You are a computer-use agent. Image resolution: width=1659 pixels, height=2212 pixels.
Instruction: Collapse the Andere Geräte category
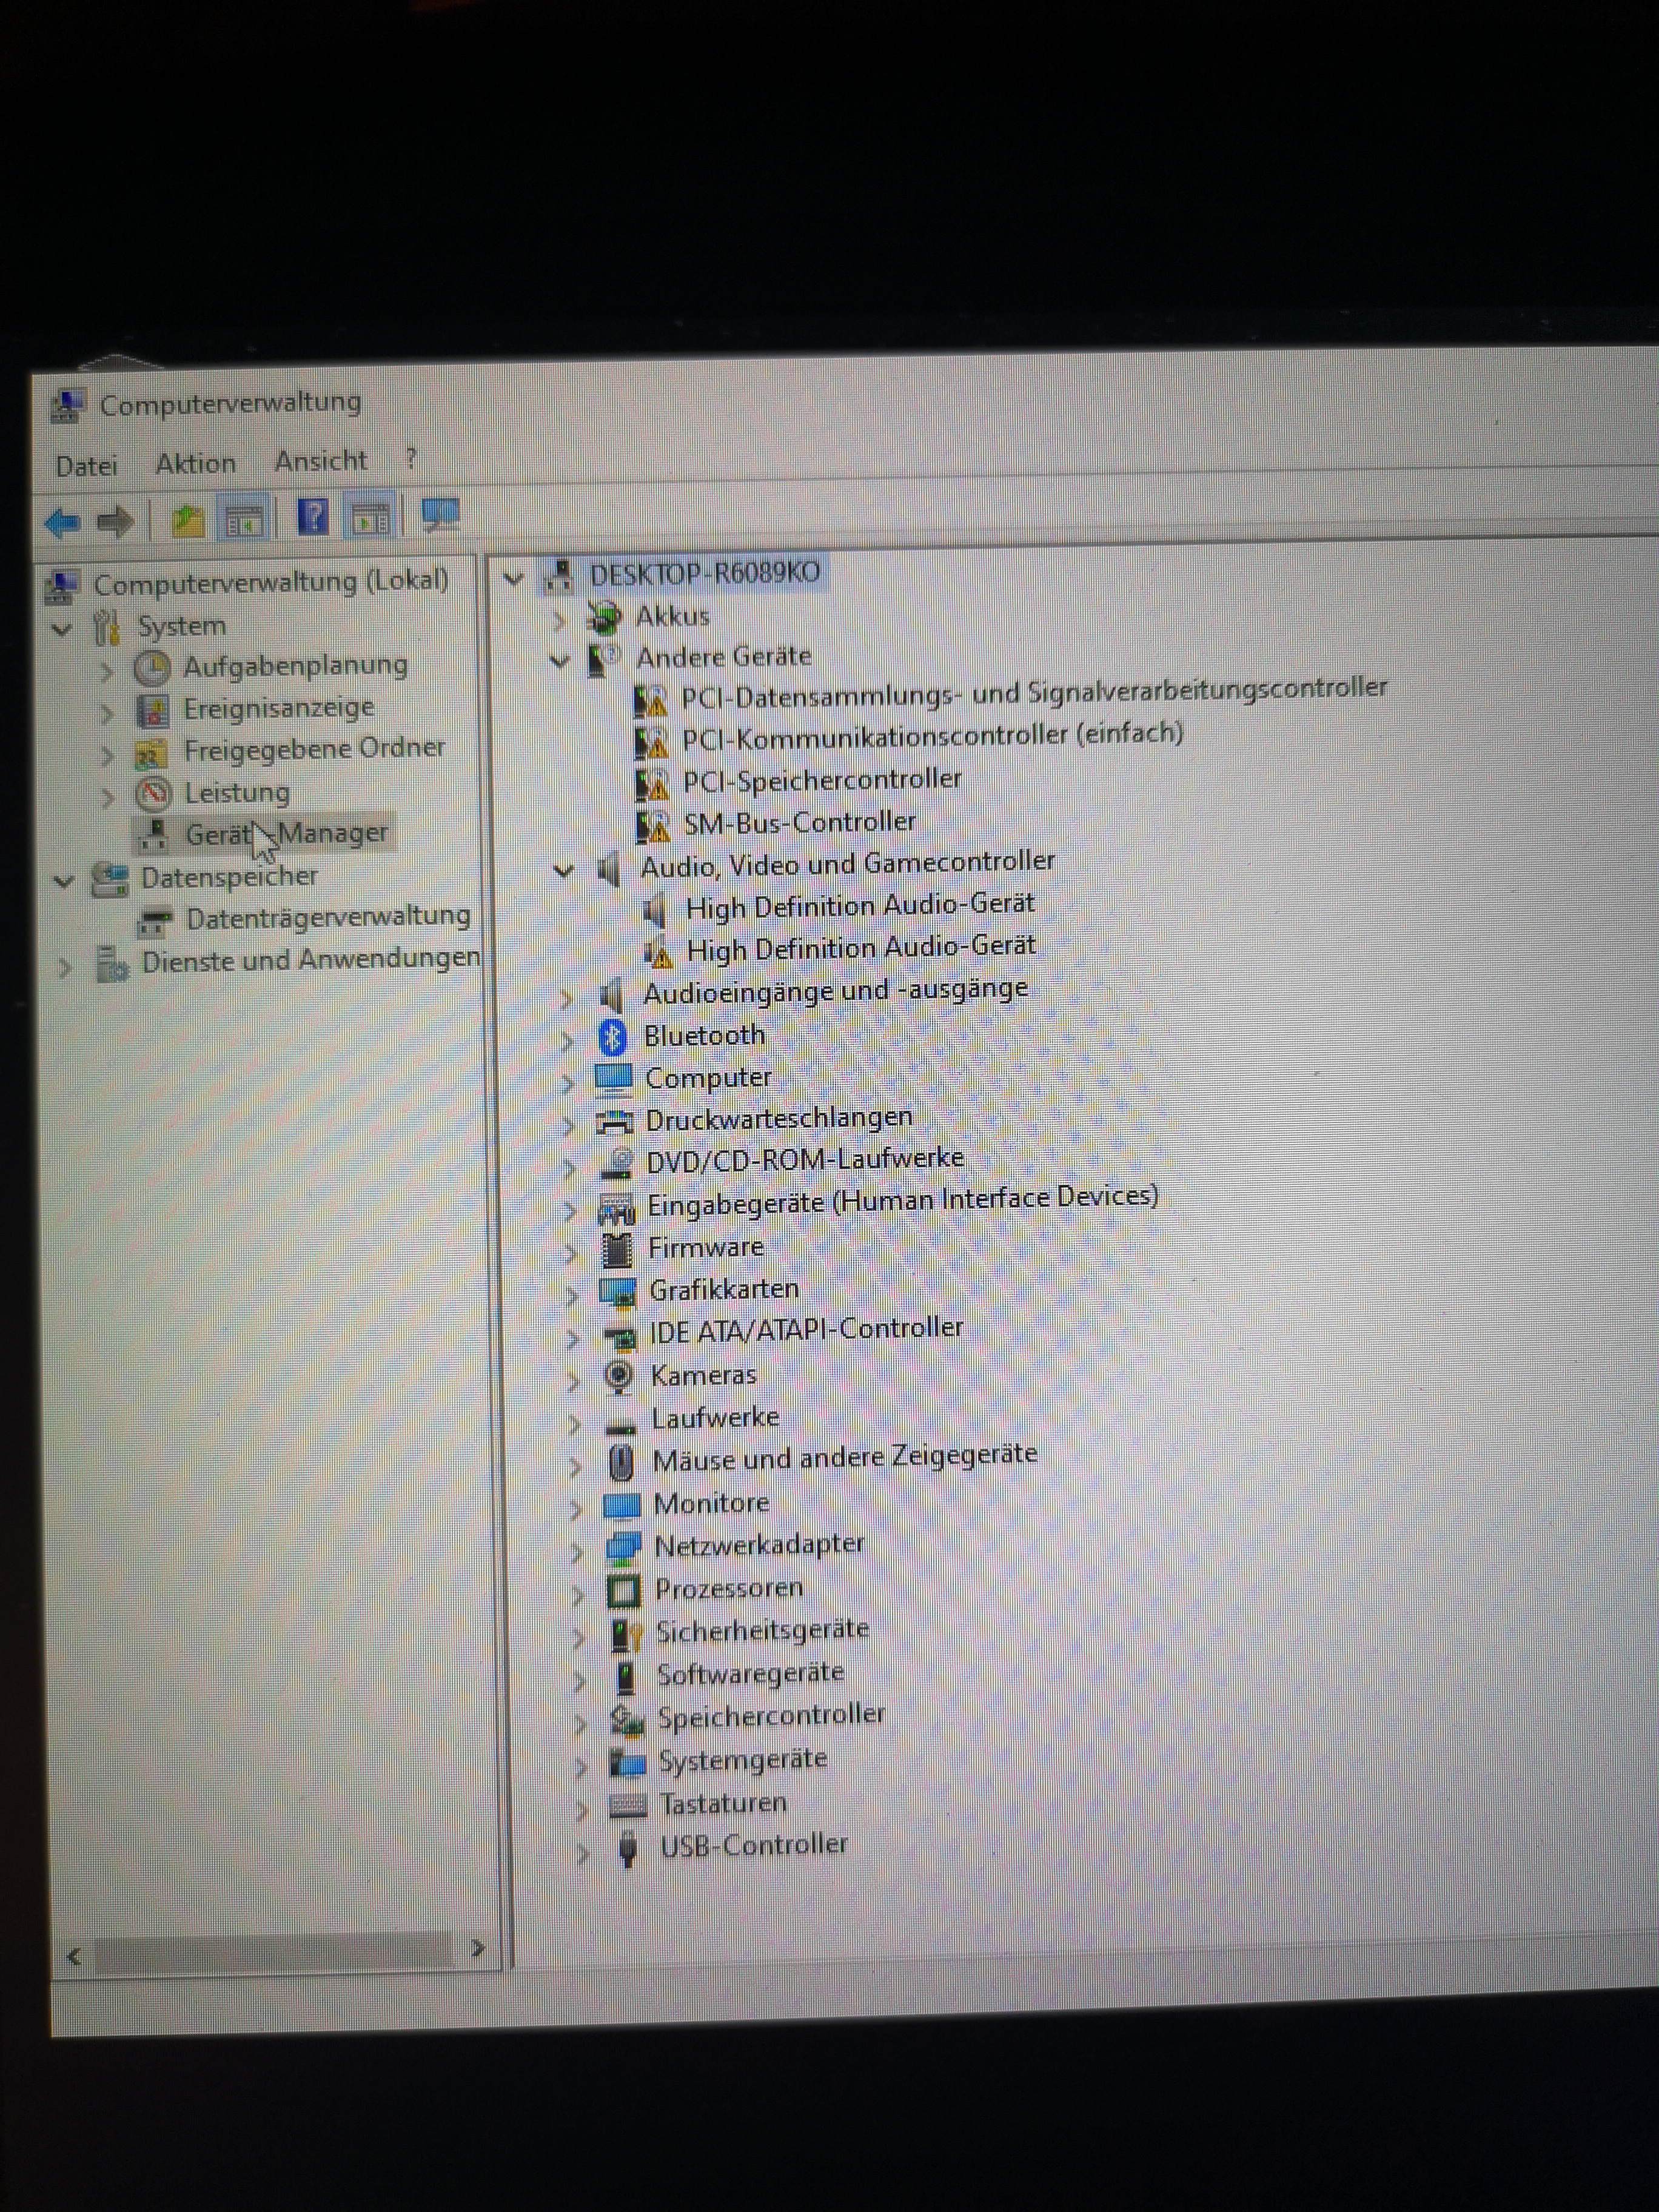[560, 660]
